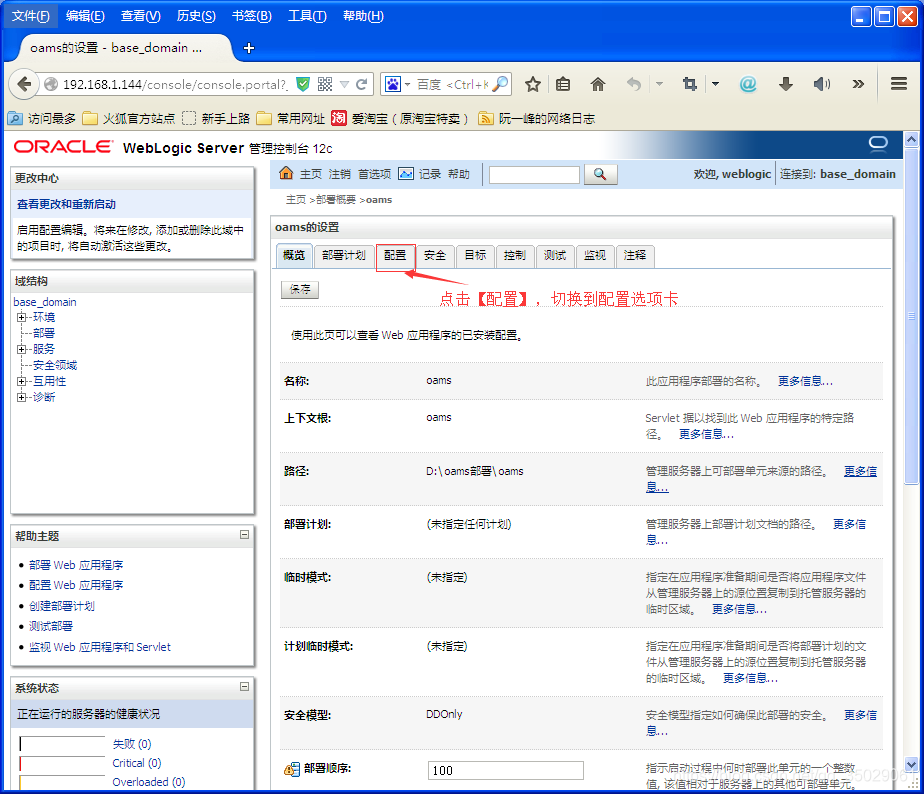Screen dimensions: 924x794
Task: Focus the 部署顺序 input field
Action: tap(506, 770)
